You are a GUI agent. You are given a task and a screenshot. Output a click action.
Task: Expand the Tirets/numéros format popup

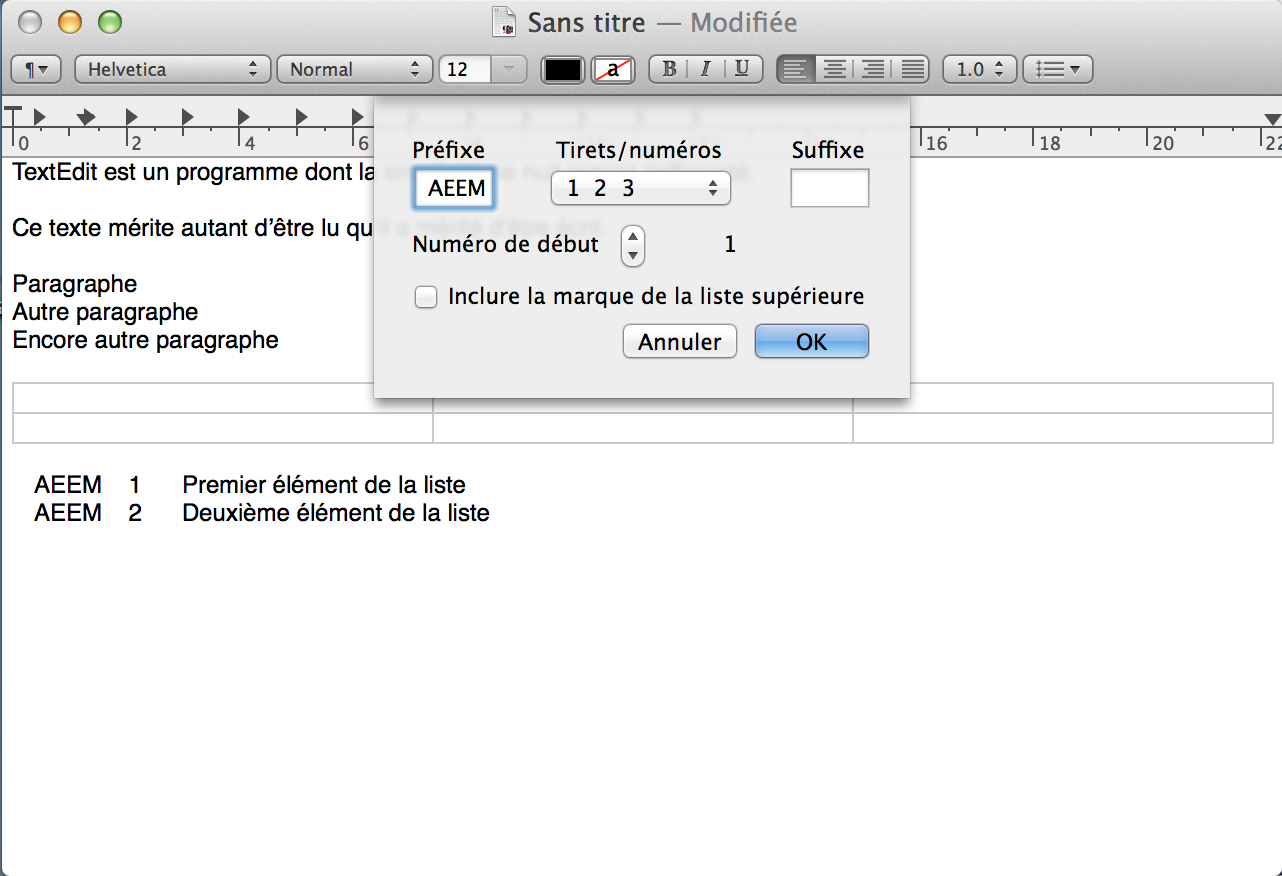click(x=640, y=188)
